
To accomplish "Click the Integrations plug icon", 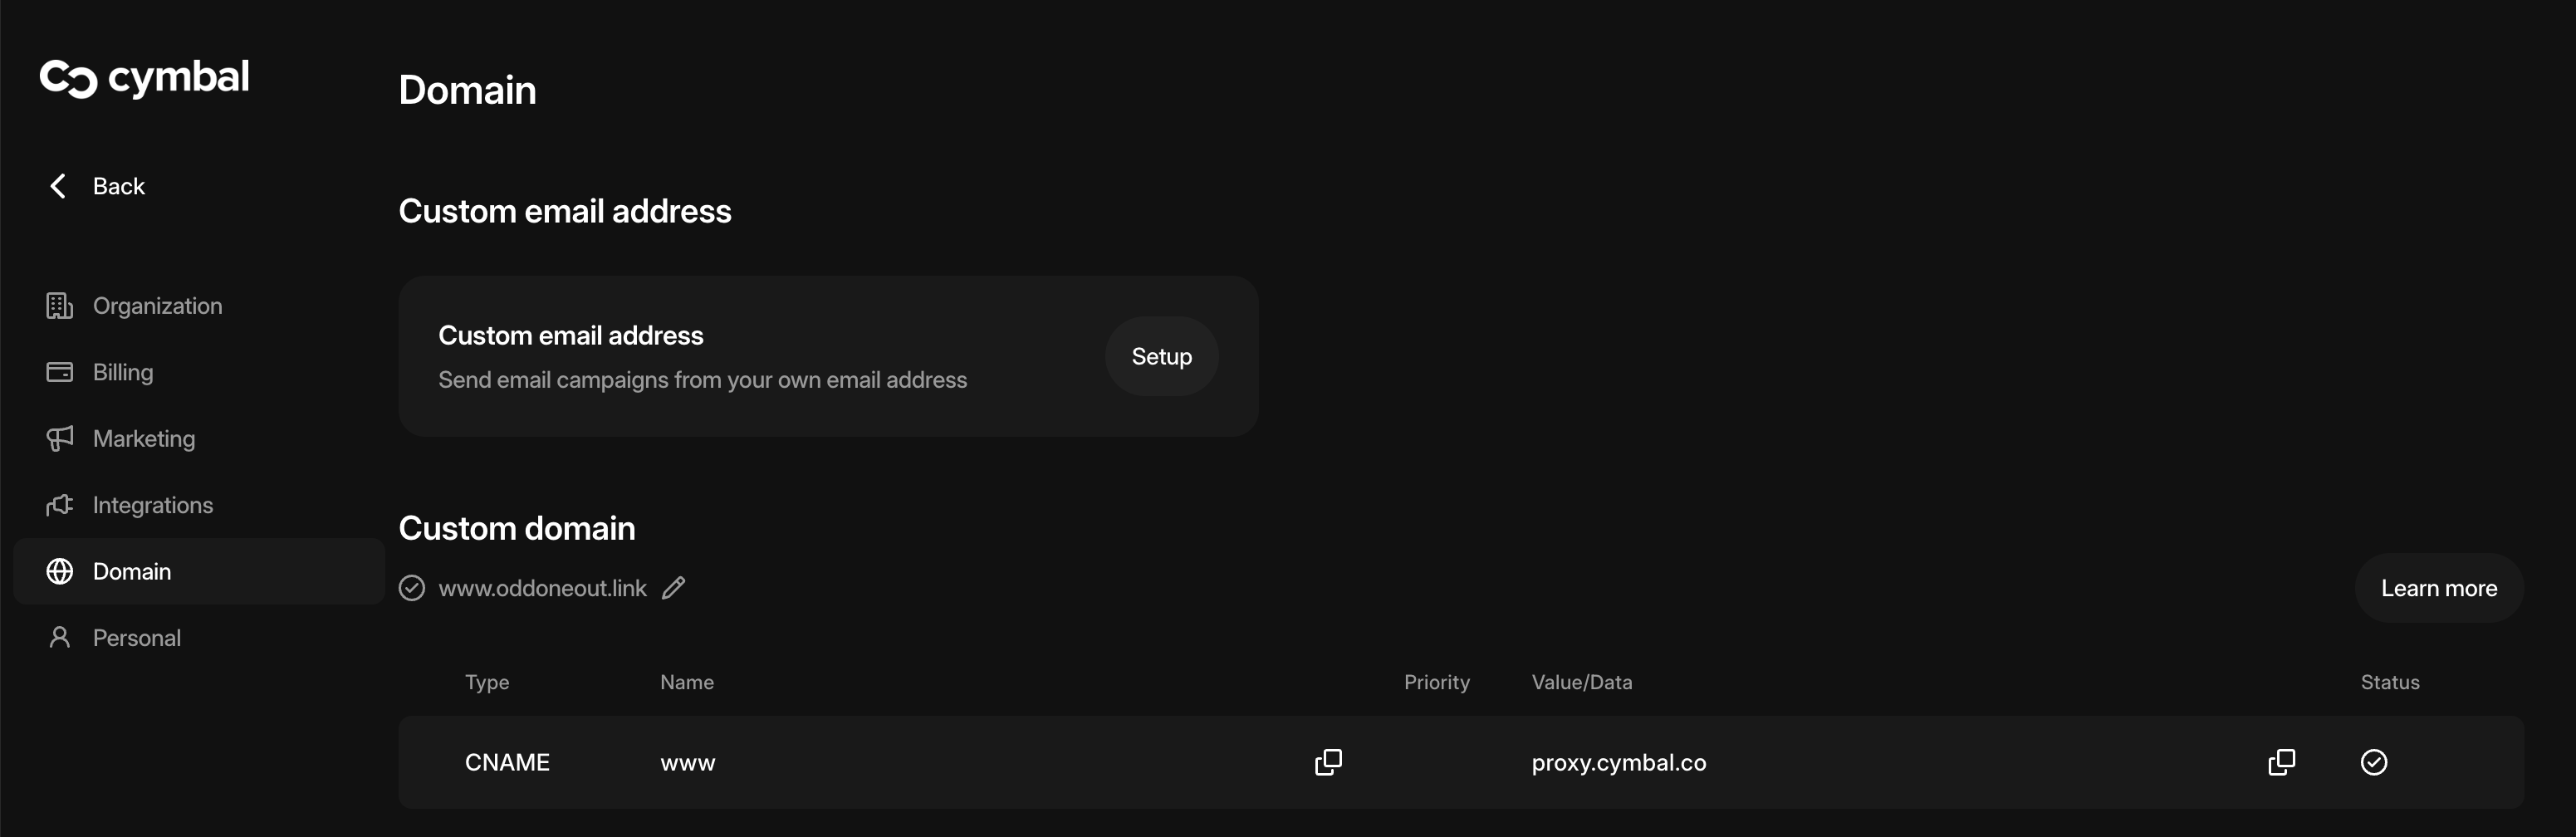I will pyautogui.click(x=59, y=505).
